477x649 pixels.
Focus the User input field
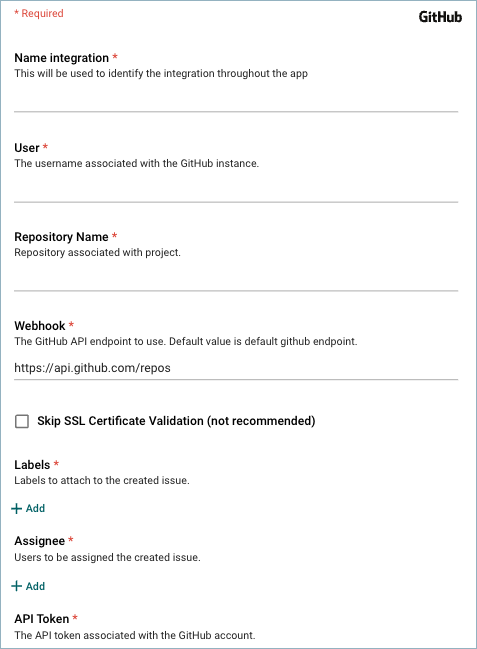[236, 190]
